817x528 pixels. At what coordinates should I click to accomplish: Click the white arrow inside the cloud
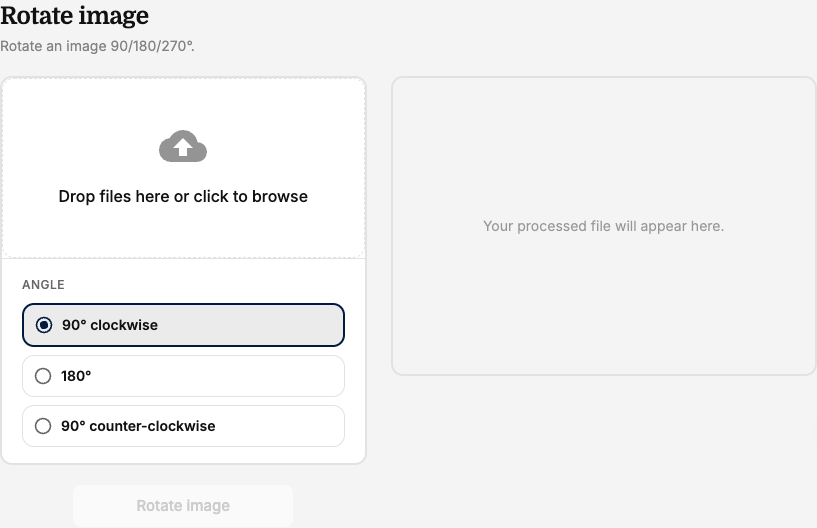(x=182, y=147)
